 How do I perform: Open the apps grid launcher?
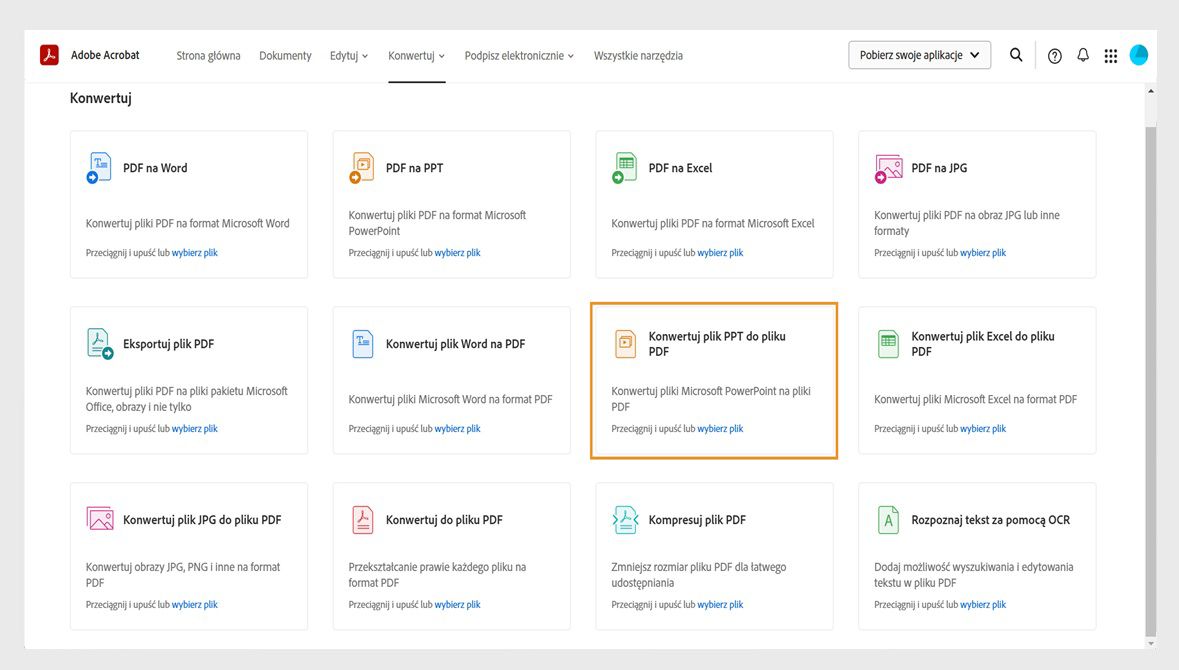pyautogui.click(x=1110, y=56)
